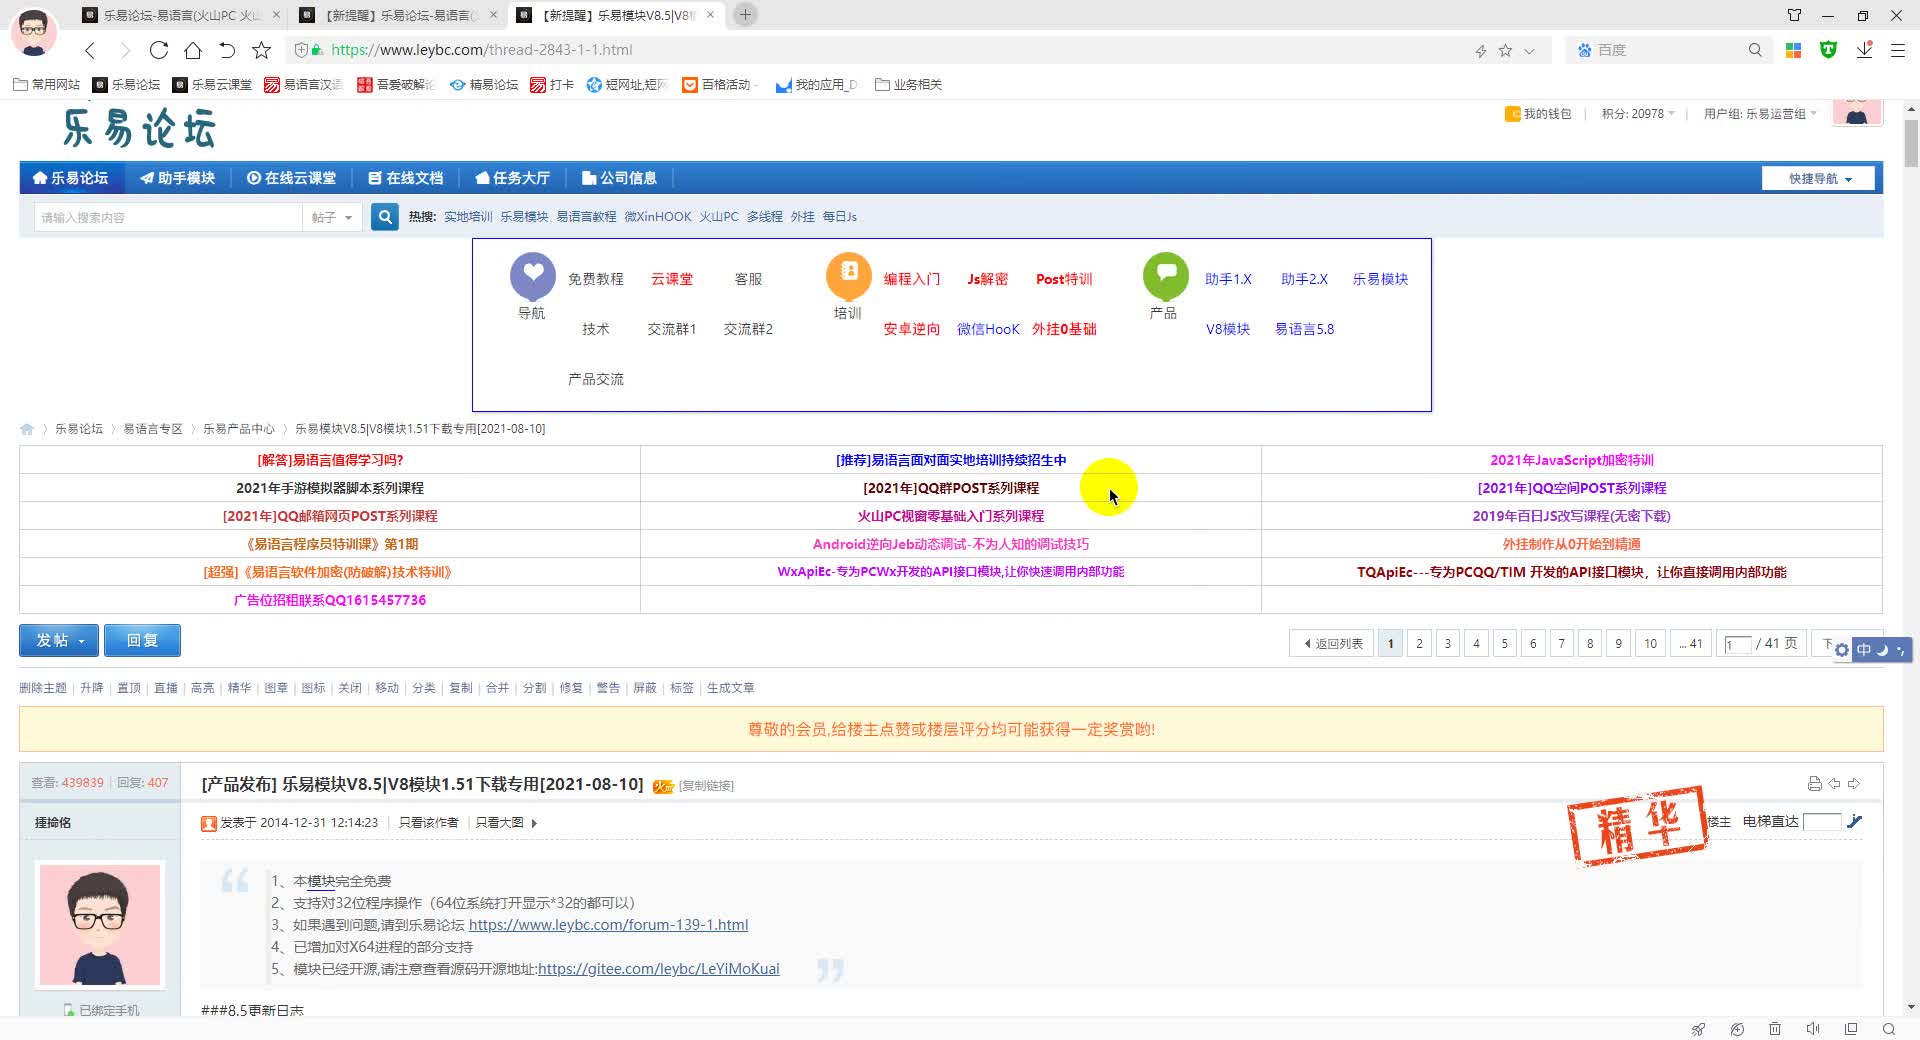Click the 回复 reply button
This screenshot has height=1040, width=1920.
(142, 640)
